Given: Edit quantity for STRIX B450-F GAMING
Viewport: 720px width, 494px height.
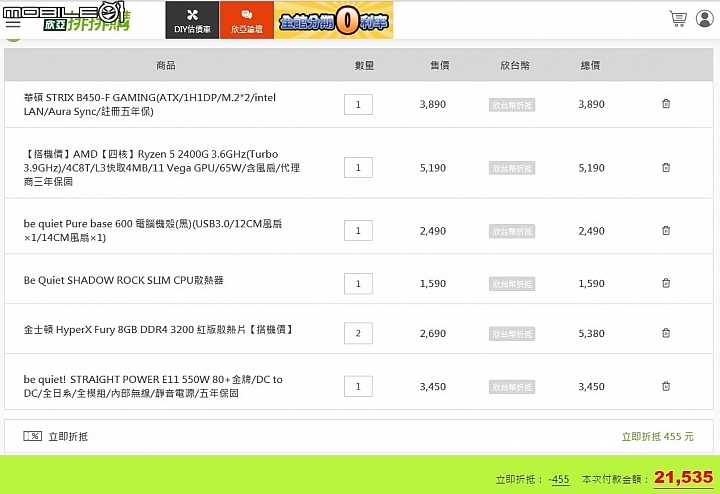Looking at the screenshot, I should click(x=358, y=105).
